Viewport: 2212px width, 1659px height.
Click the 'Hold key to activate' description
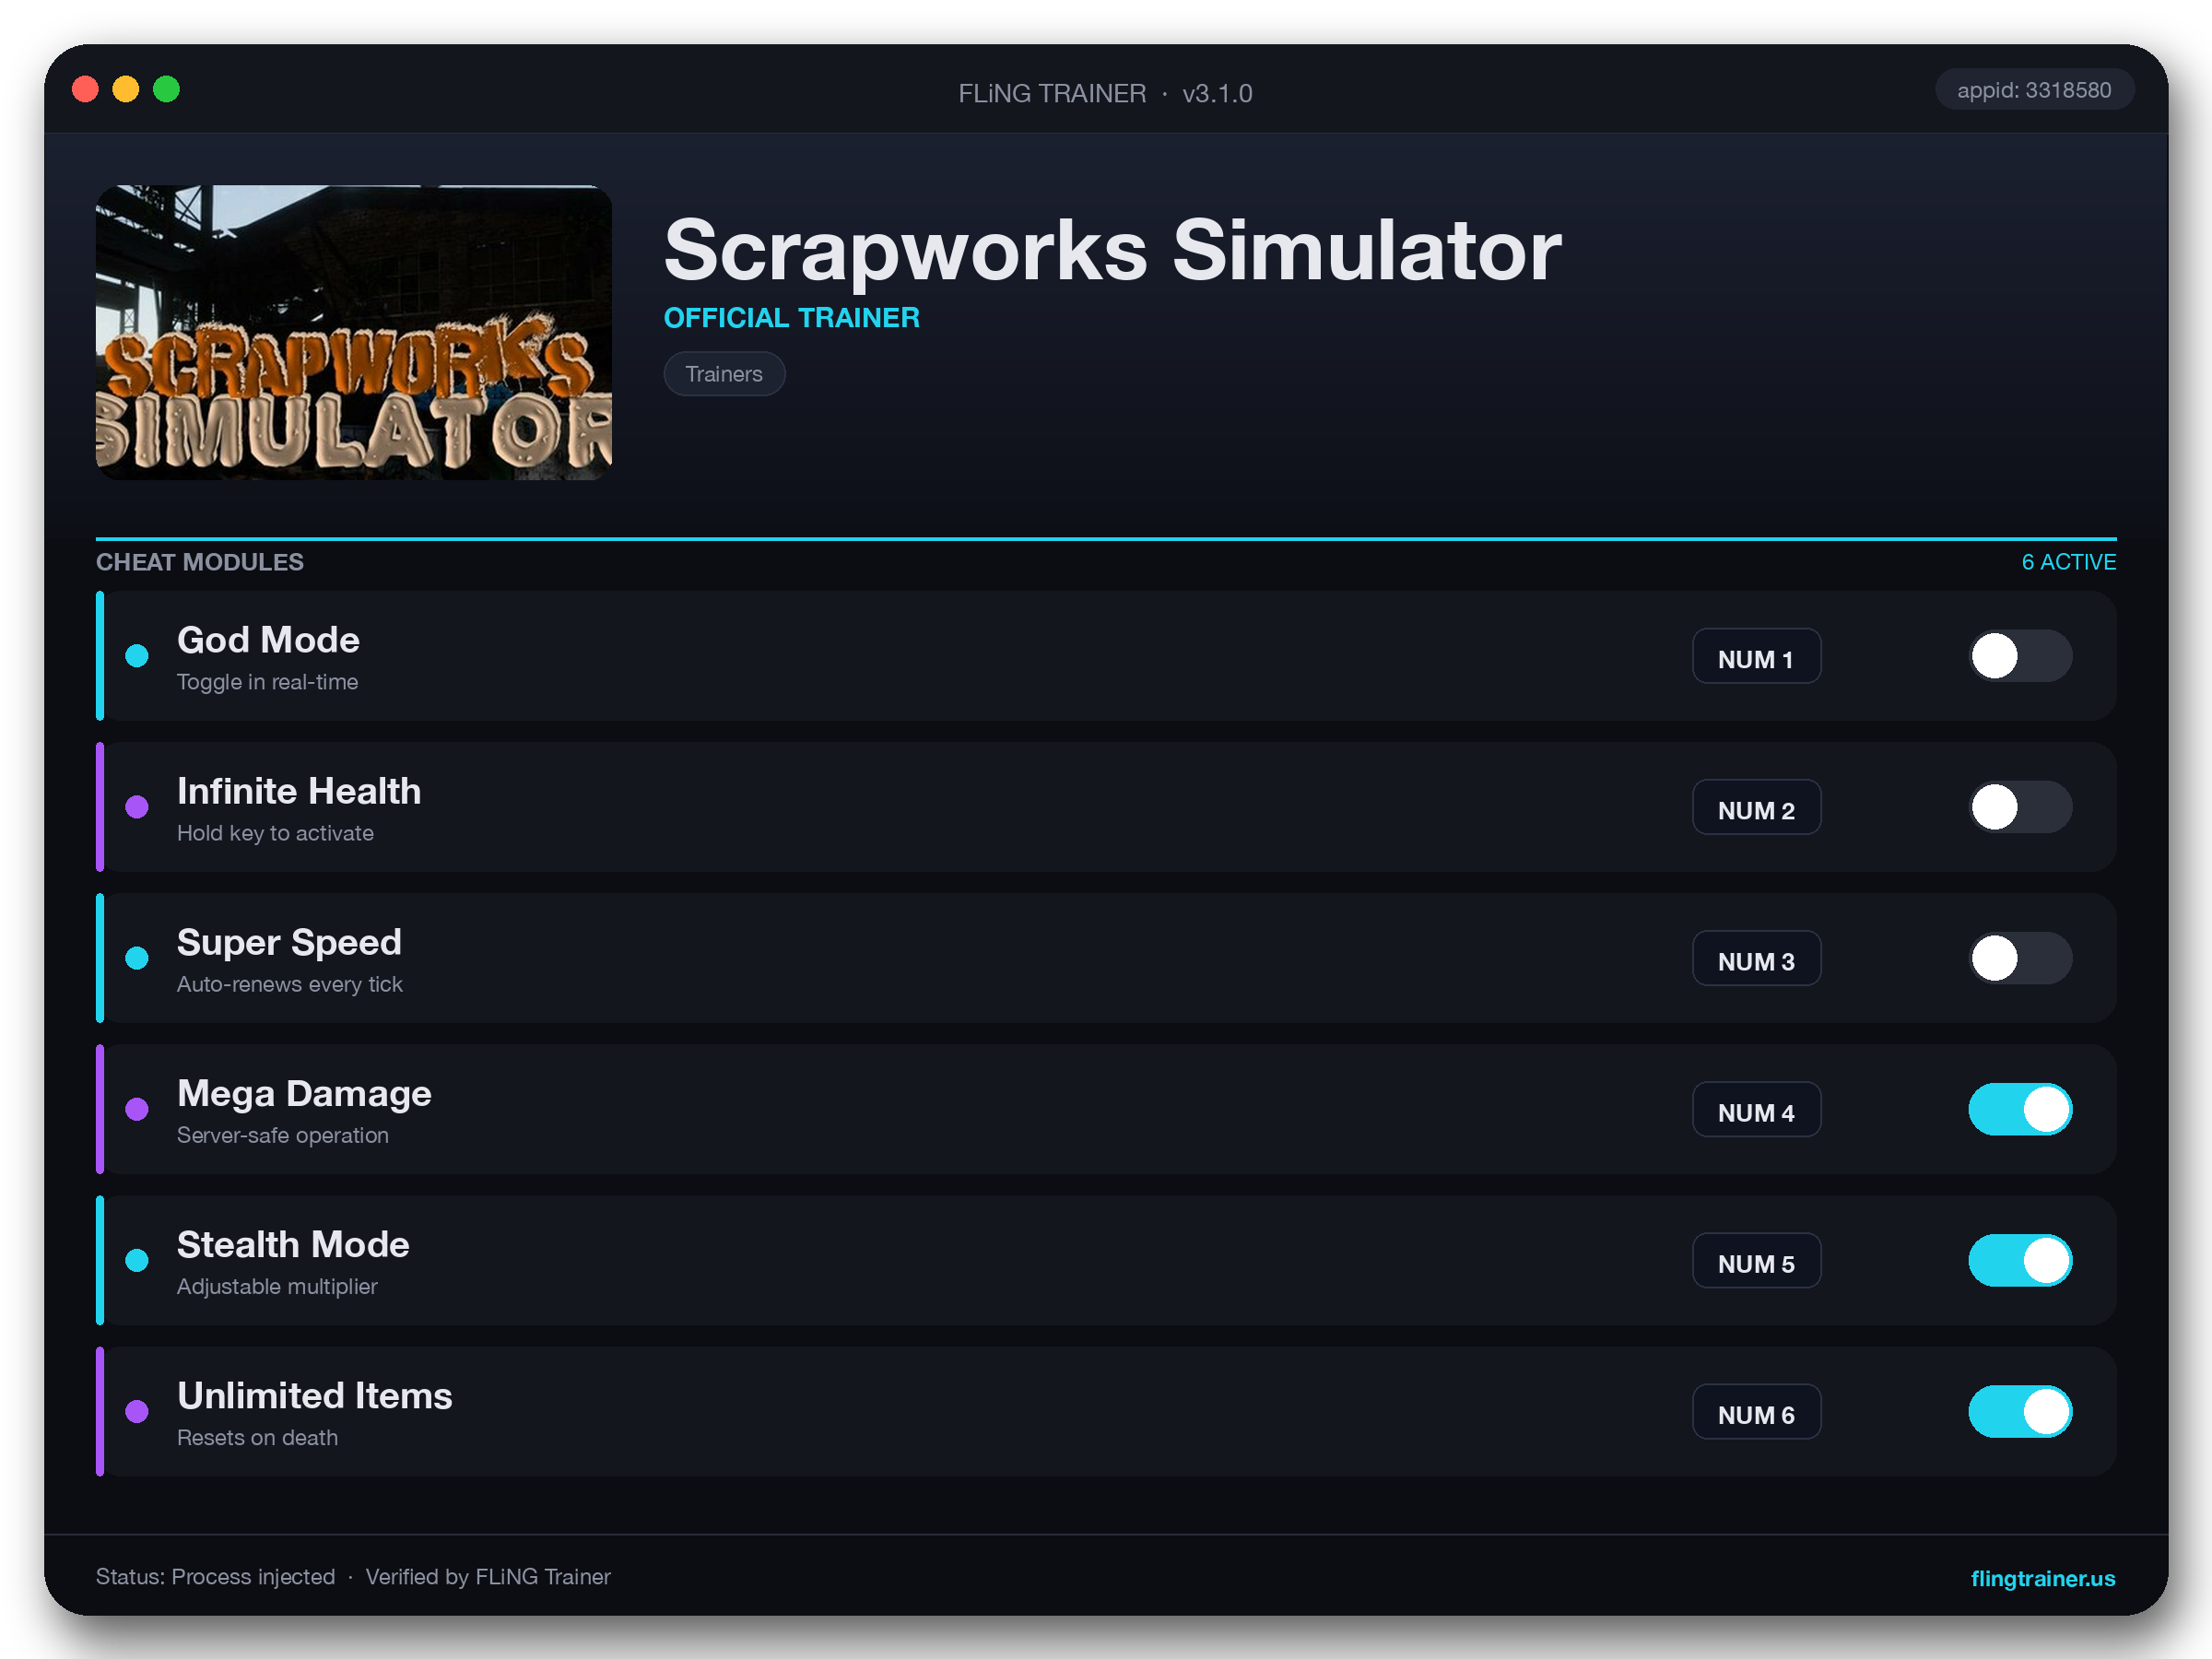(275, 833)
